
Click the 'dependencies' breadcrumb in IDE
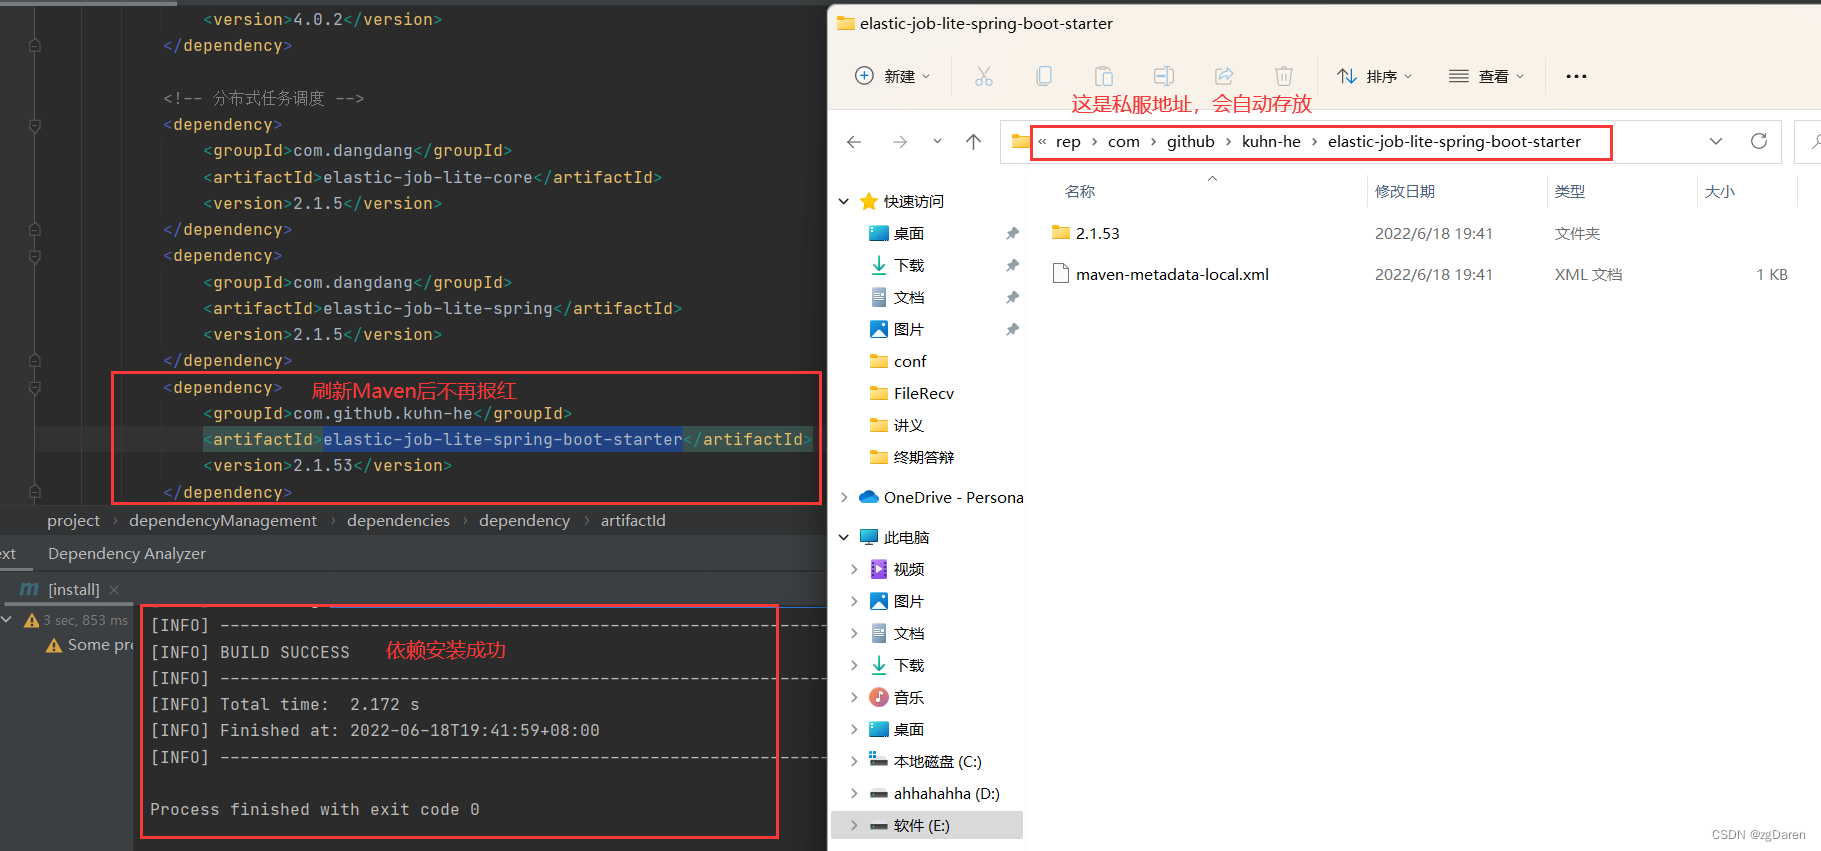coord(398,520)
